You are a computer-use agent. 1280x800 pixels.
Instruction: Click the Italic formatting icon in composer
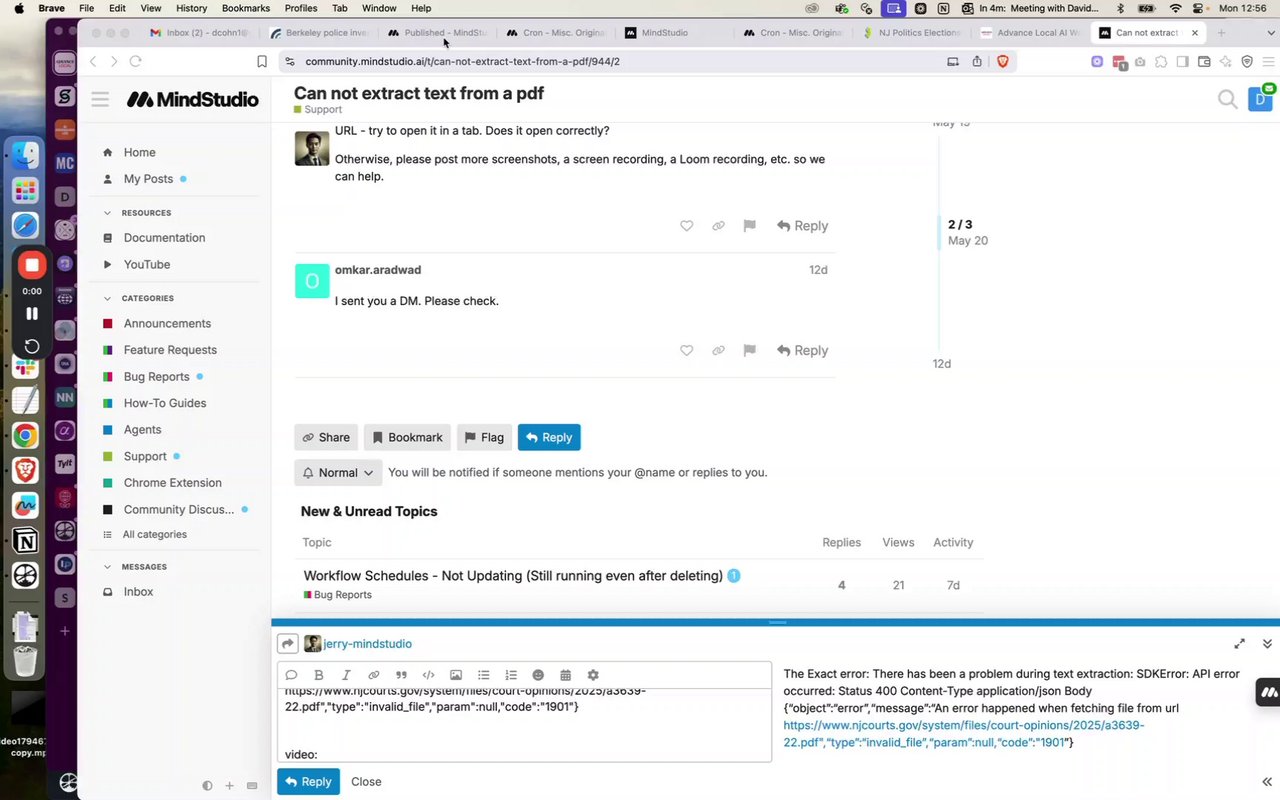click(346, 675)
